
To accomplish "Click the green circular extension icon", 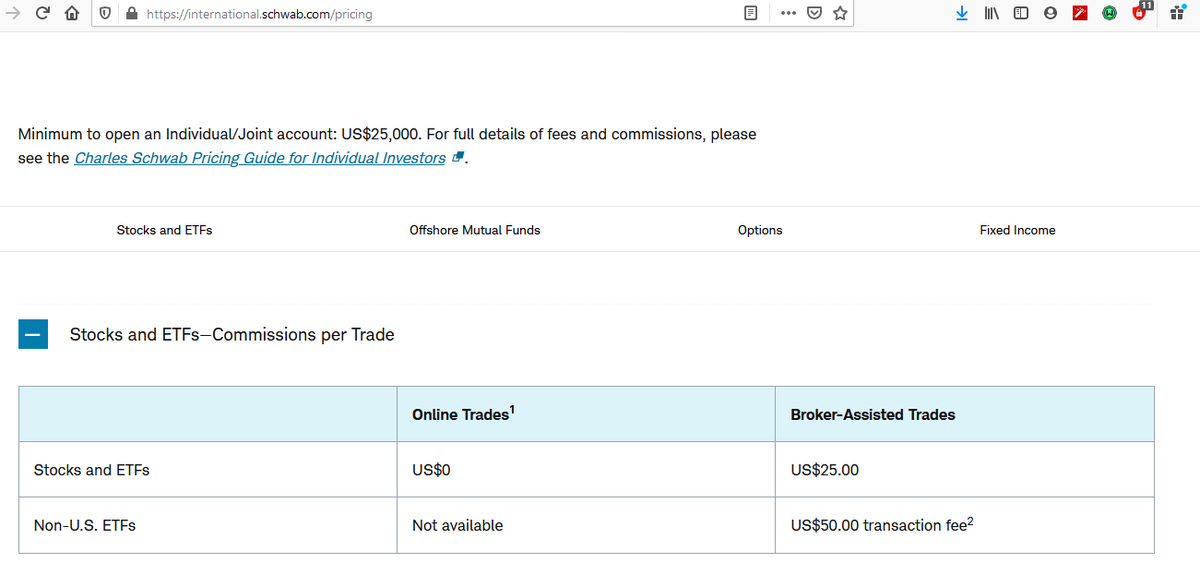I will click(1110, 14).
